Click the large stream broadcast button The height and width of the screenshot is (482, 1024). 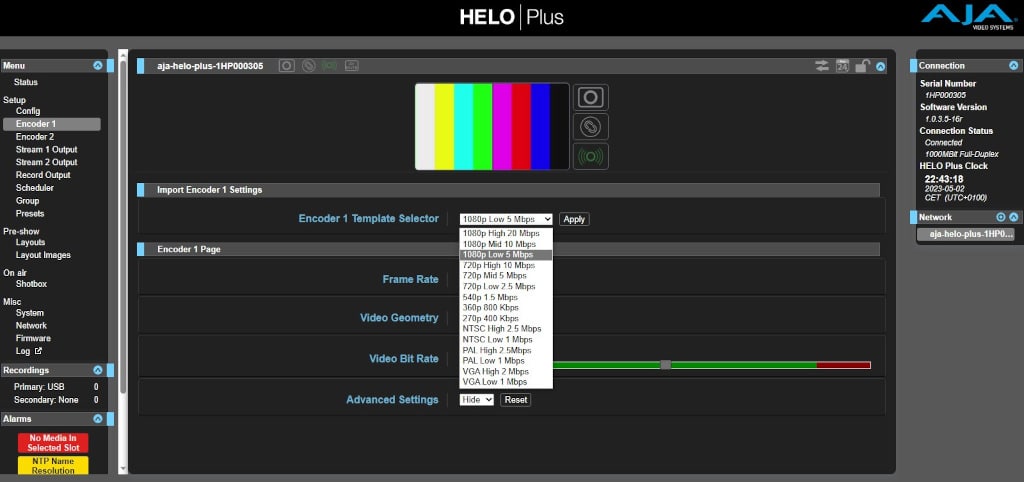point(591,156)
